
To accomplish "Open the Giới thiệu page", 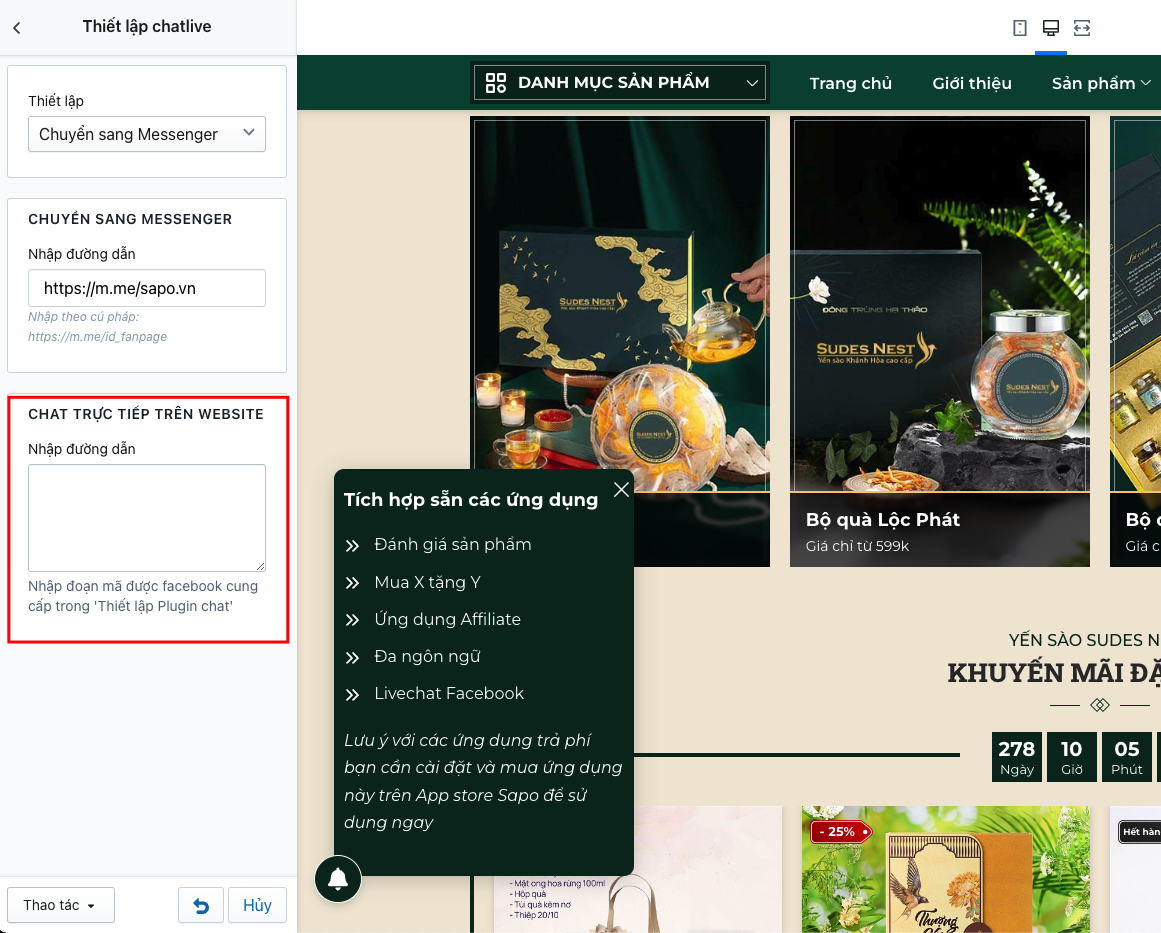I will (x=971, y=83).
